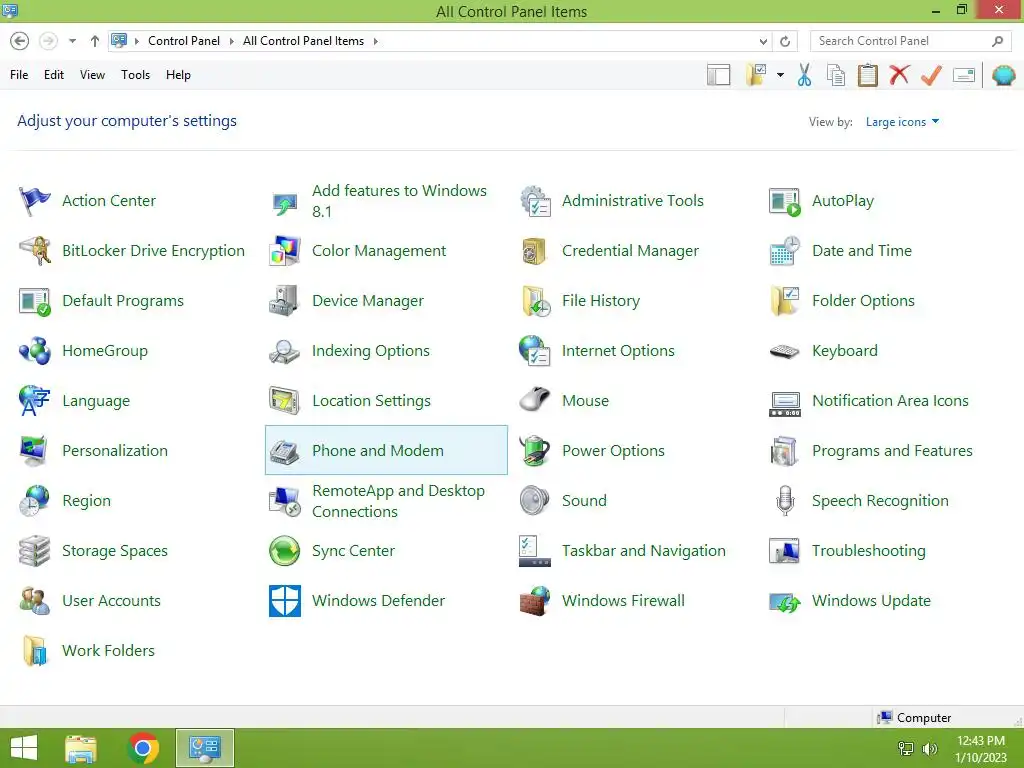
Task: Open the recent locations arrow dropdown
Action: click(72, 41)
